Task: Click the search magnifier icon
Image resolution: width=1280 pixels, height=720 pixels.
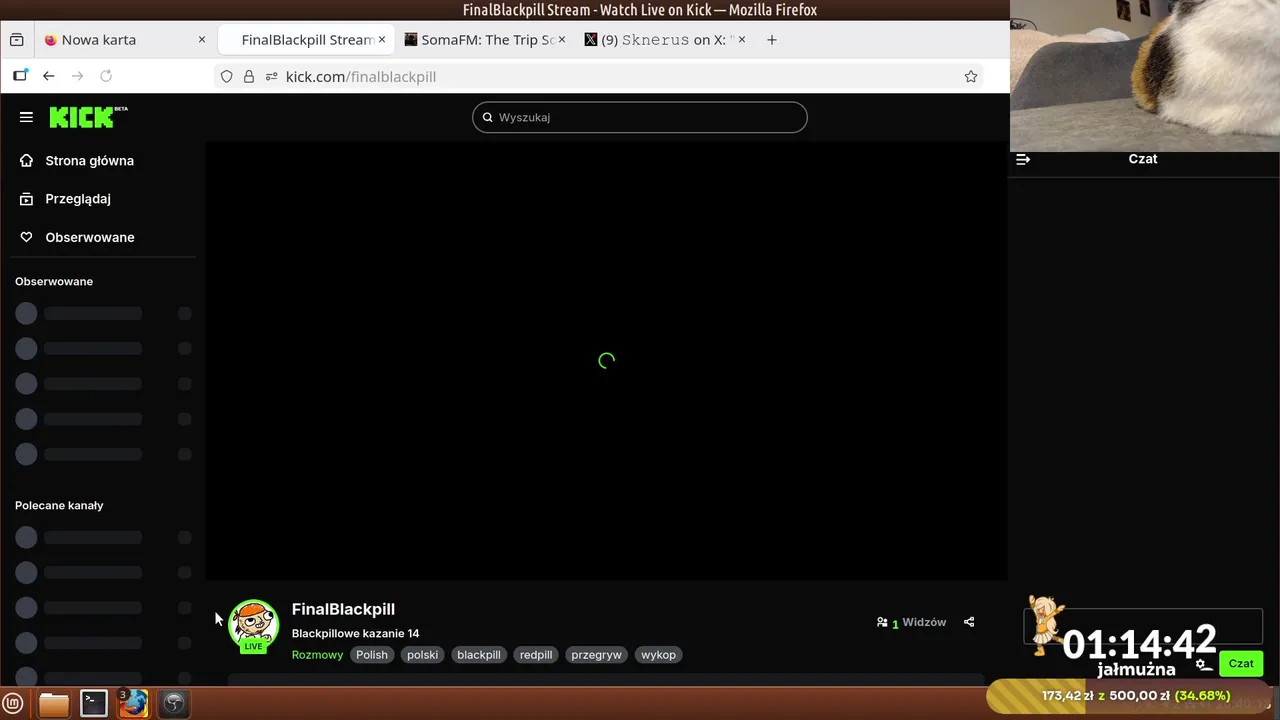Action: pyautogui.click(x=488, y=117)
